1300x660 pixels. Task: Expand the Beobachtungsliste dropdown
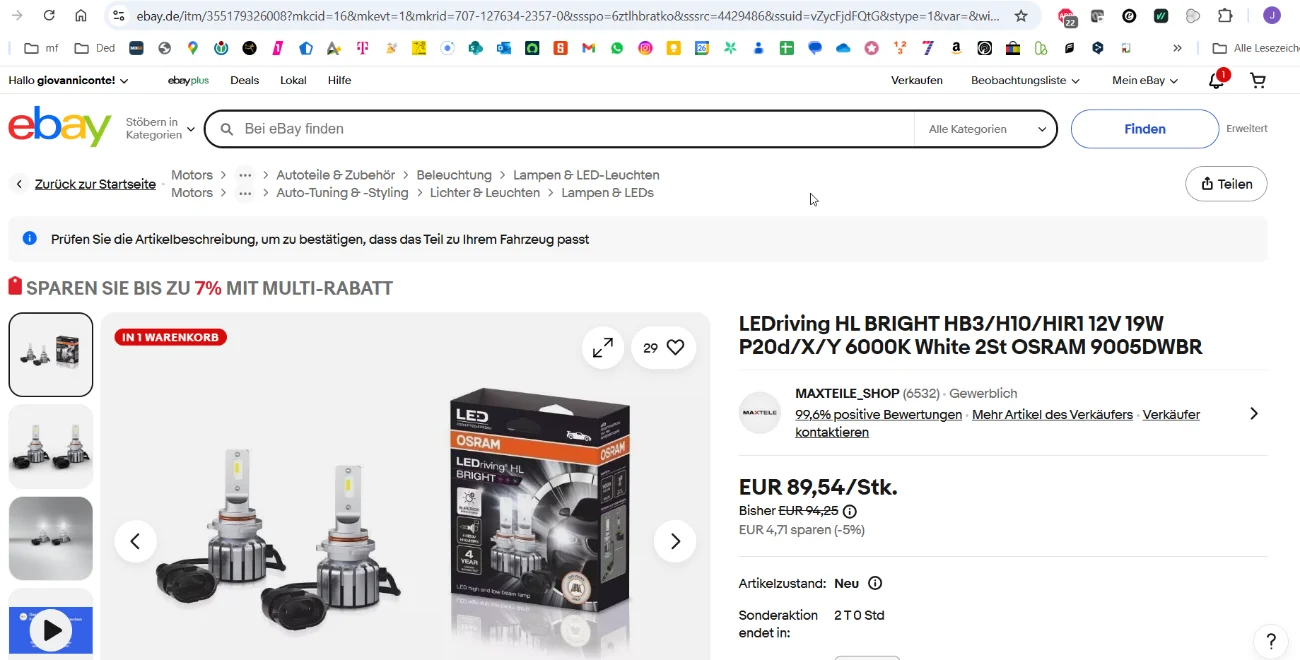pyautogui.click(x=1025, y=80)
